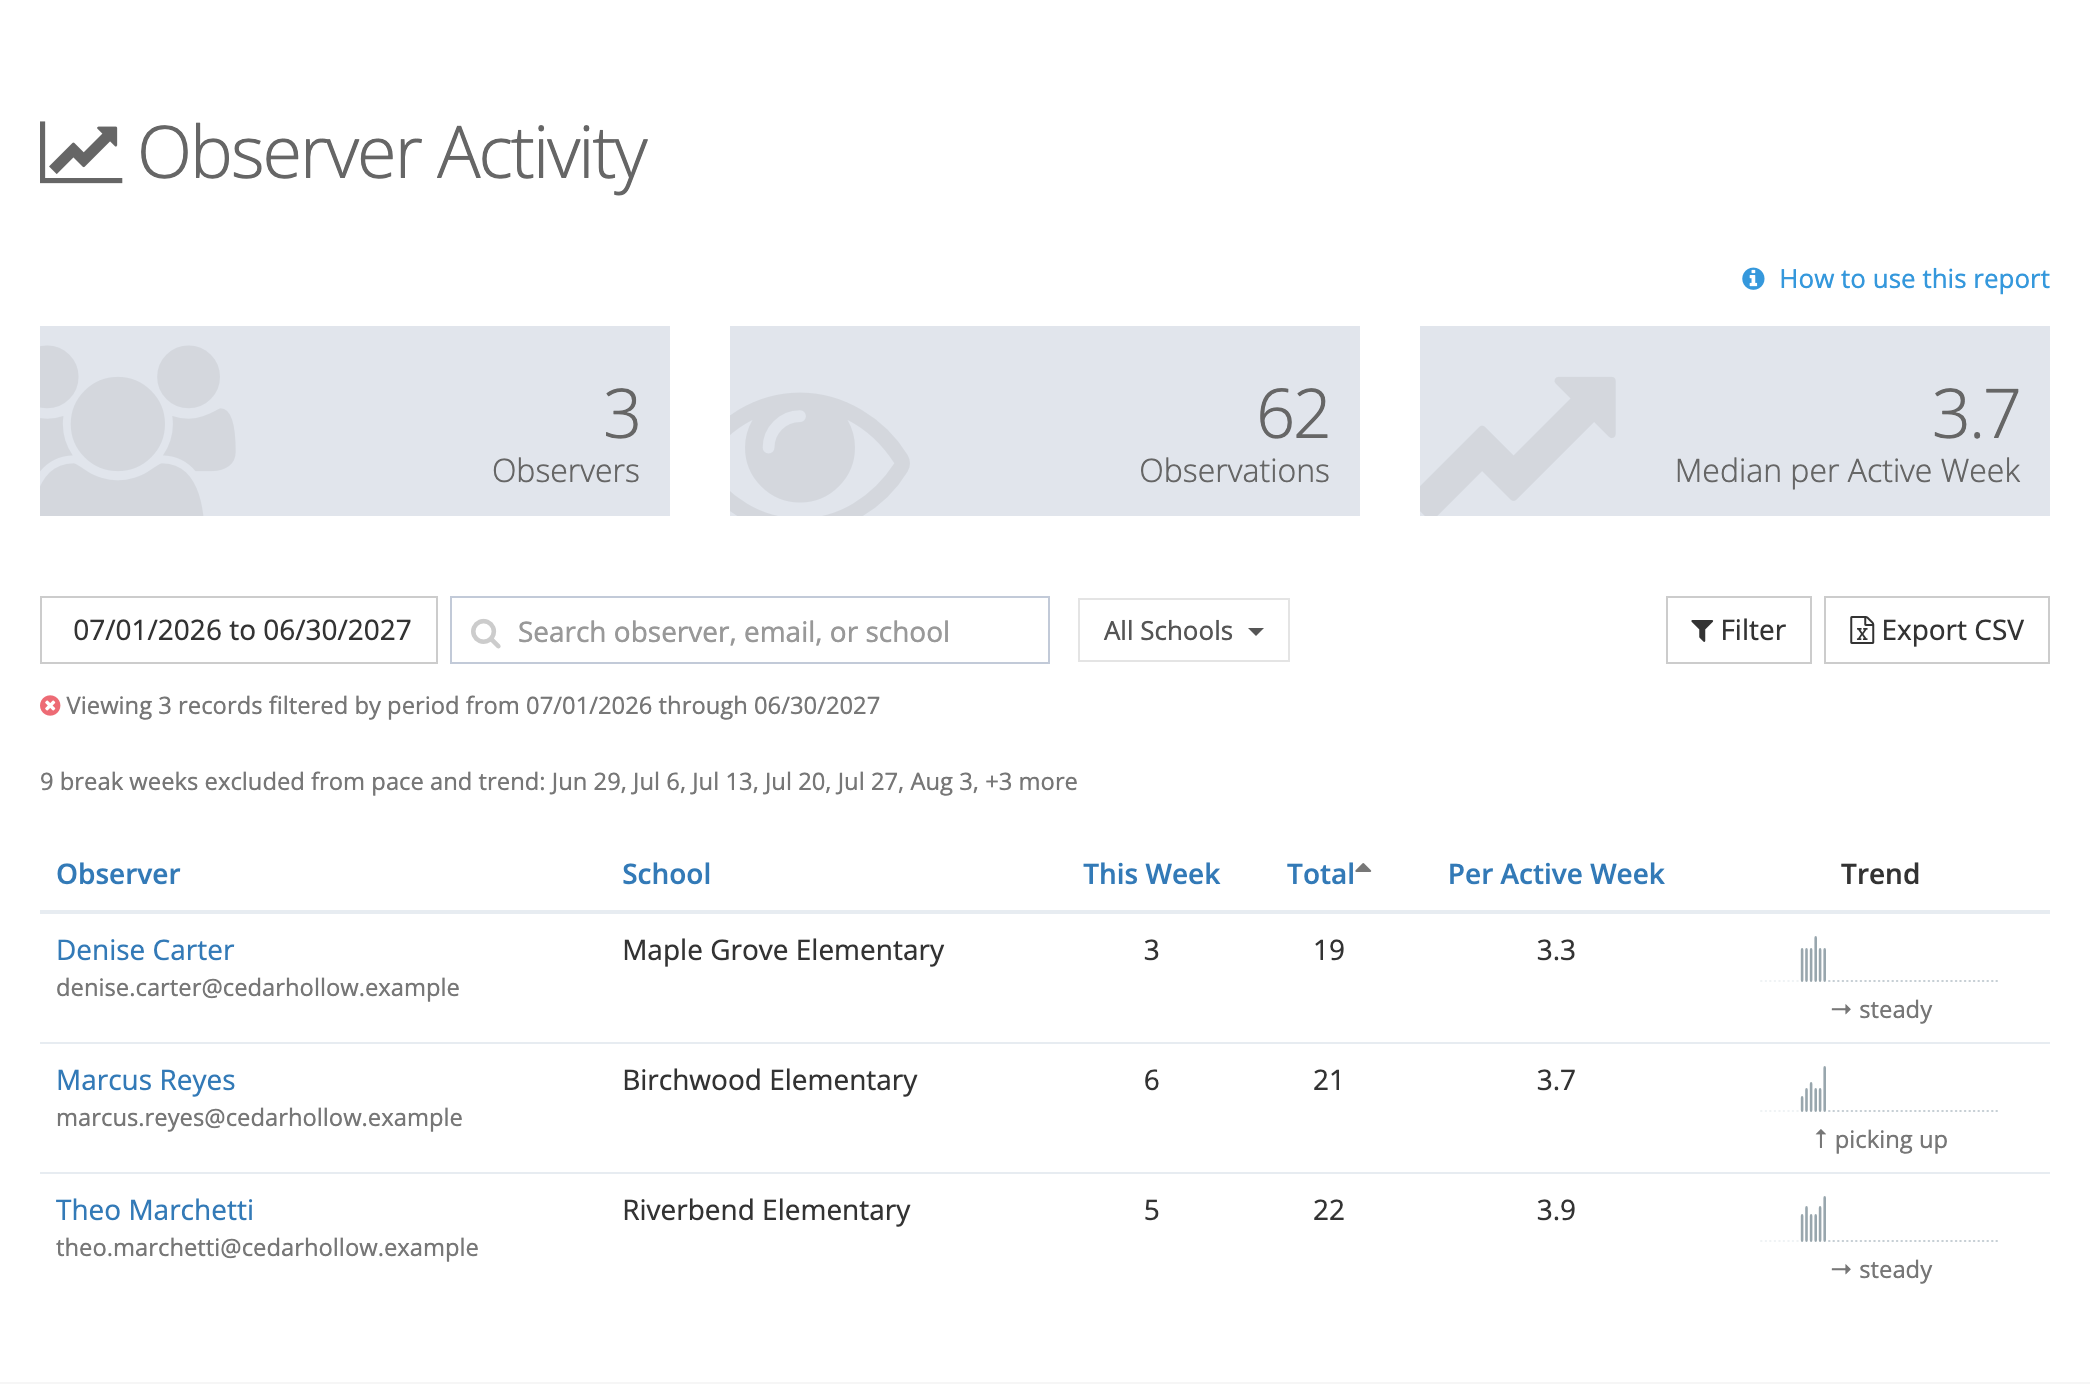Click Theo Marchetti's trend sparkline

coord(1879,1219)
